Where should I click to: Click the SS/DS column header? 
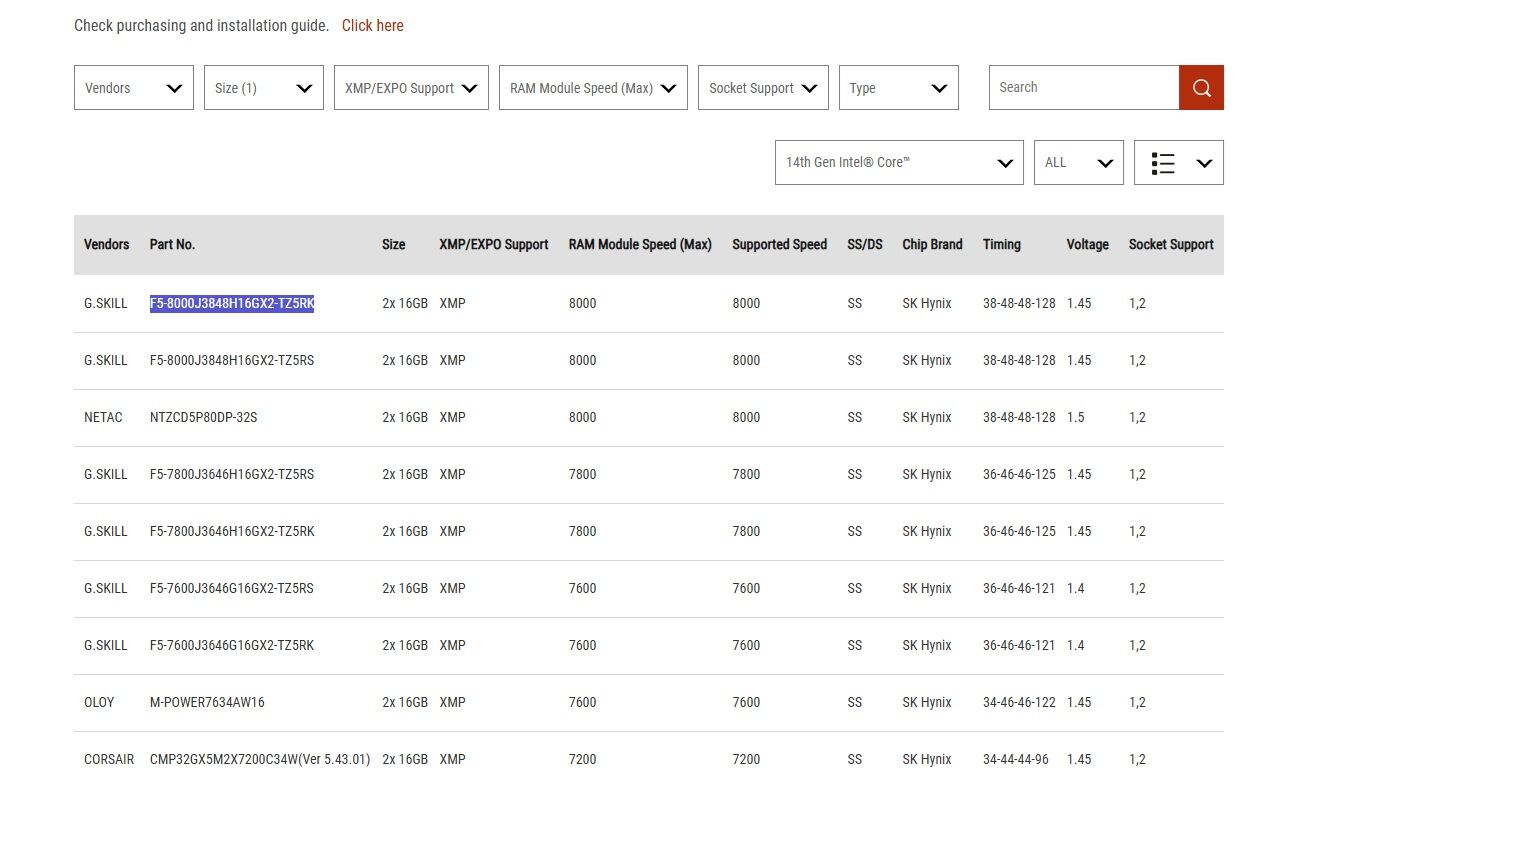(865, 245)
